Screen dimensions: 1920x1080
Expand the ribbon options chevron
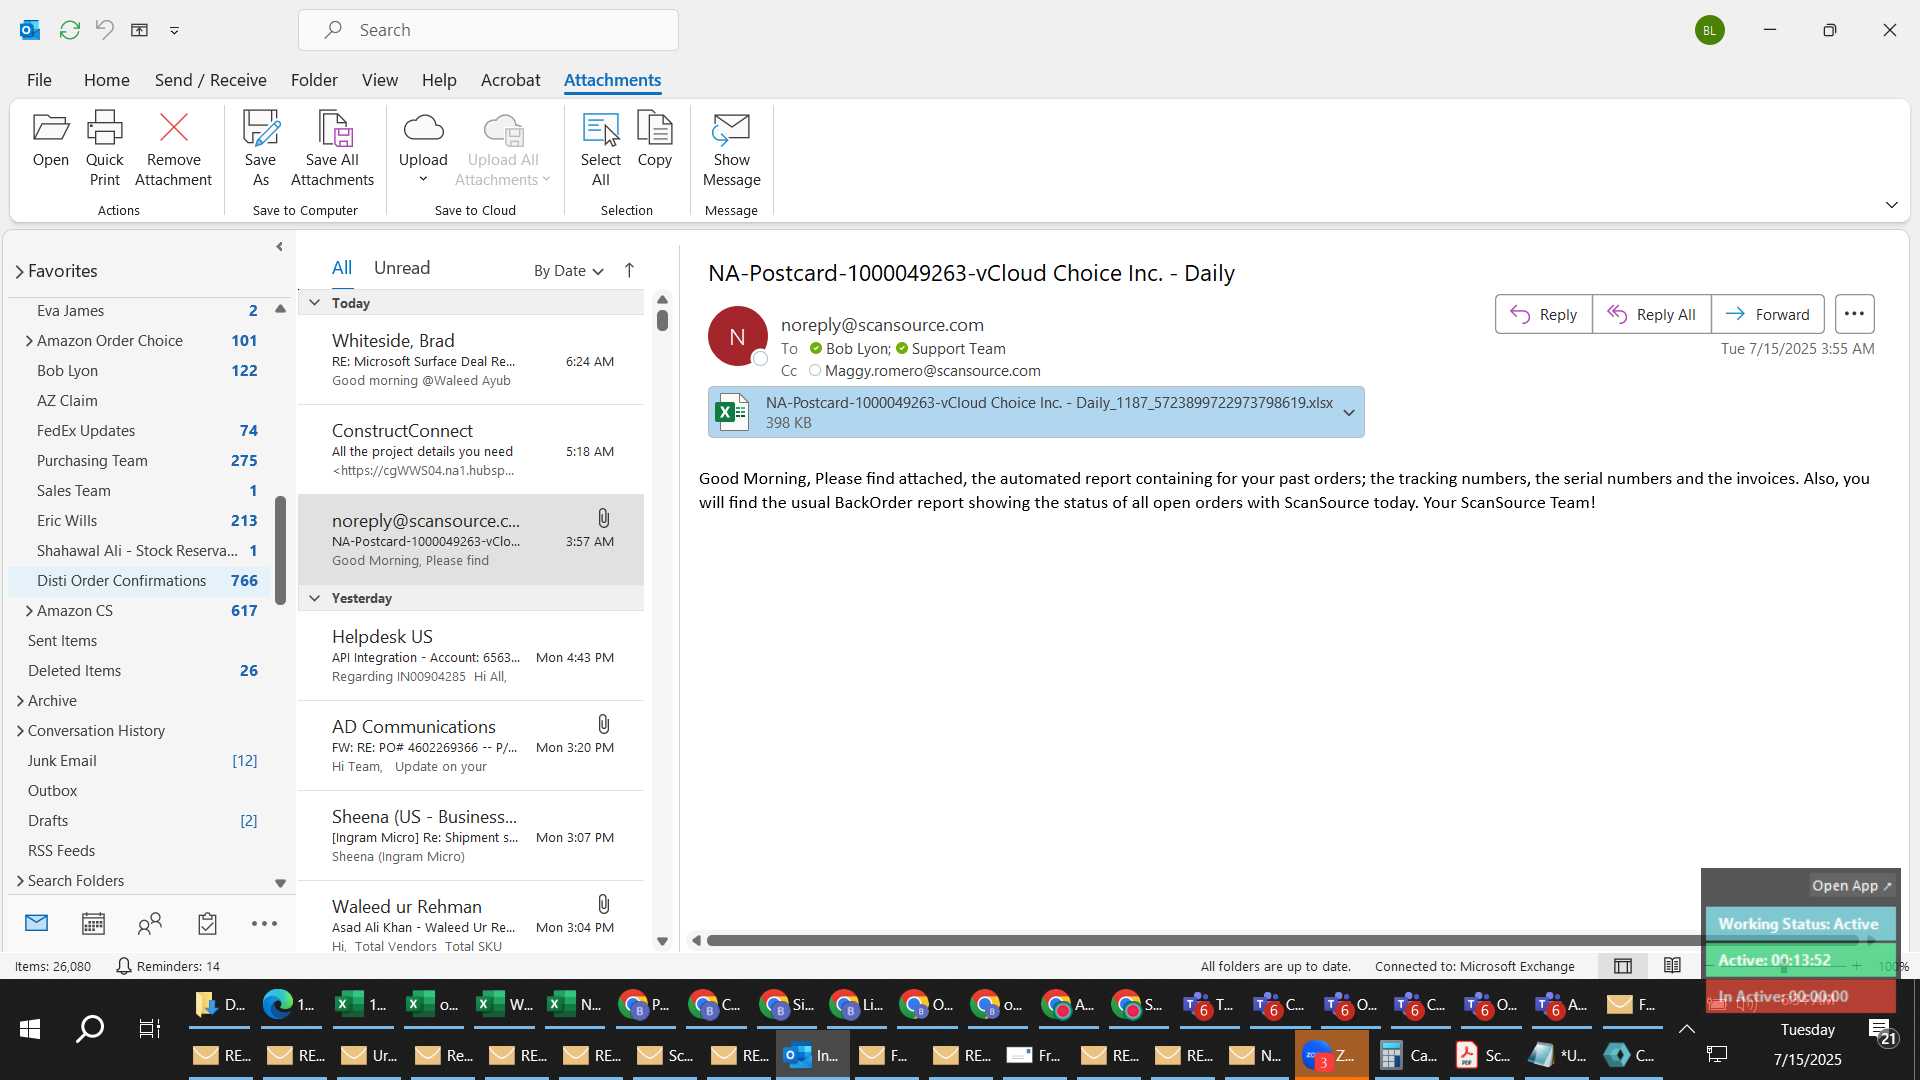coord(1891,204)
